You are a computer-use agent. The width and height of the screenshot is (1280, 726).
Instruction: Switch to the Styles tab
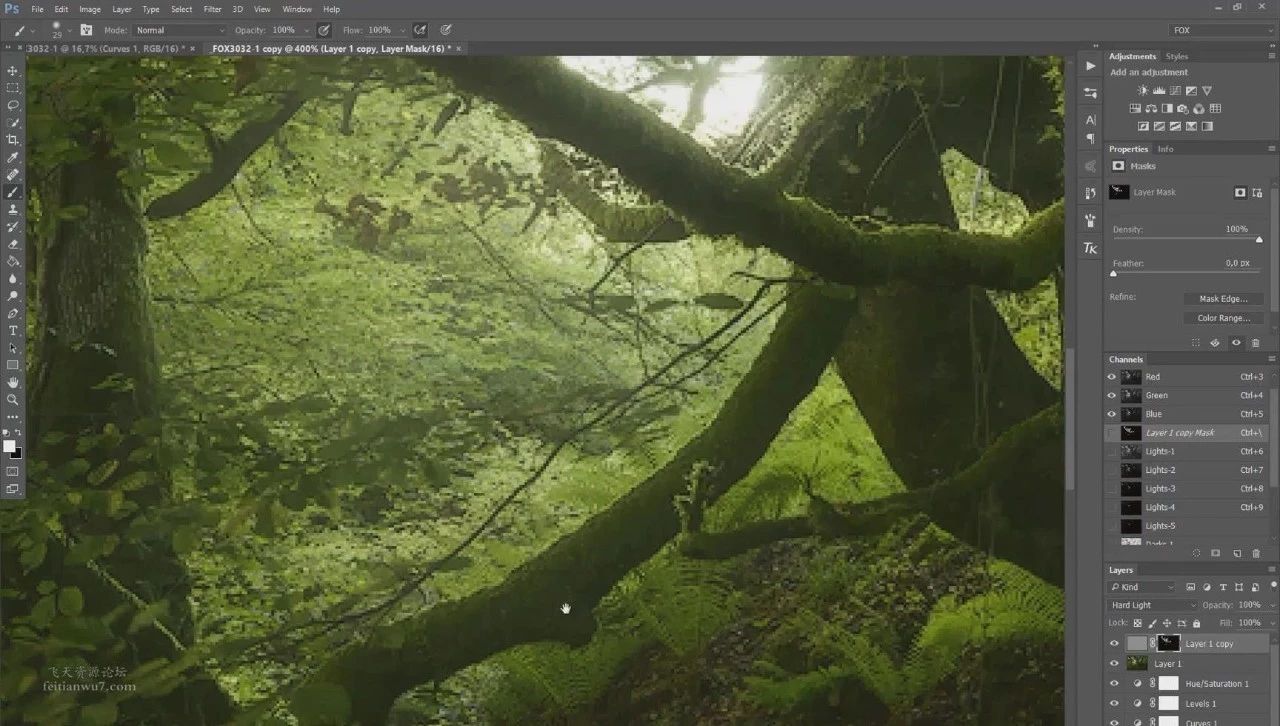point(1177,57)
